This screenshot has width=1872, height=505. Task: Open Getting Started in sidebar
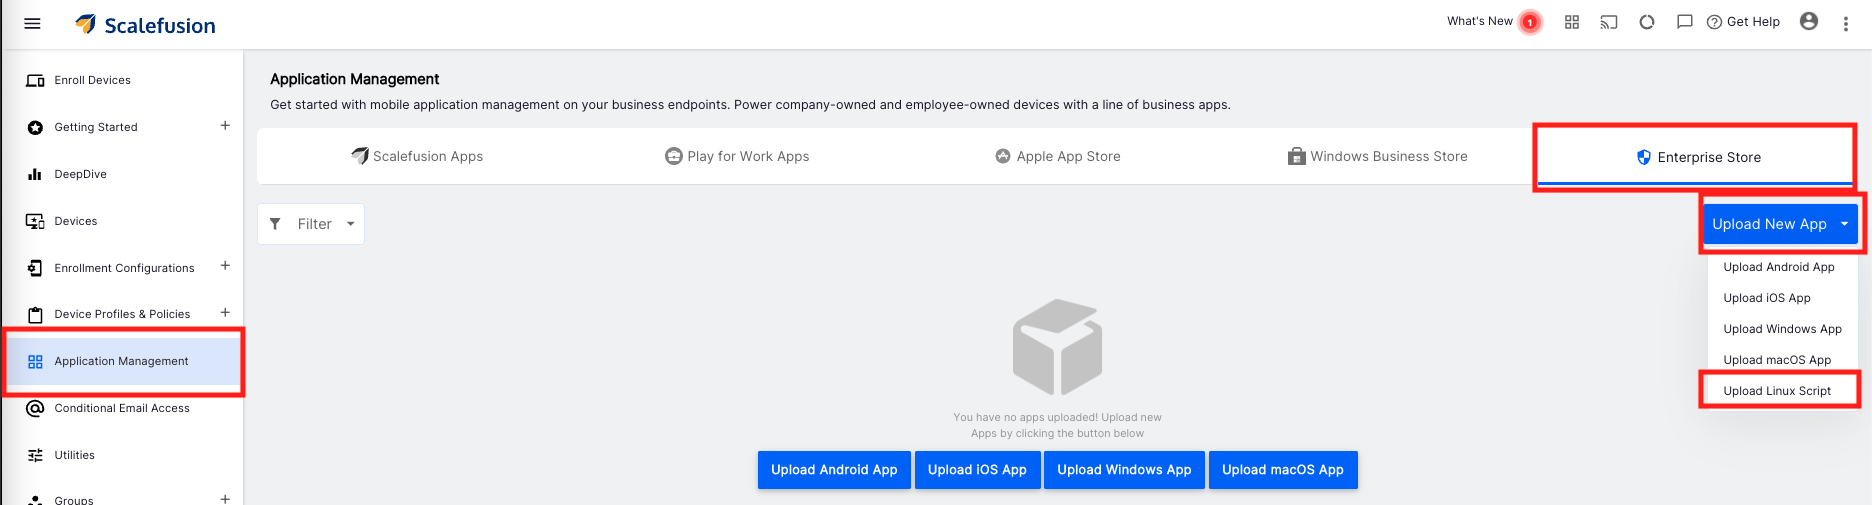[x=96, y=127]
